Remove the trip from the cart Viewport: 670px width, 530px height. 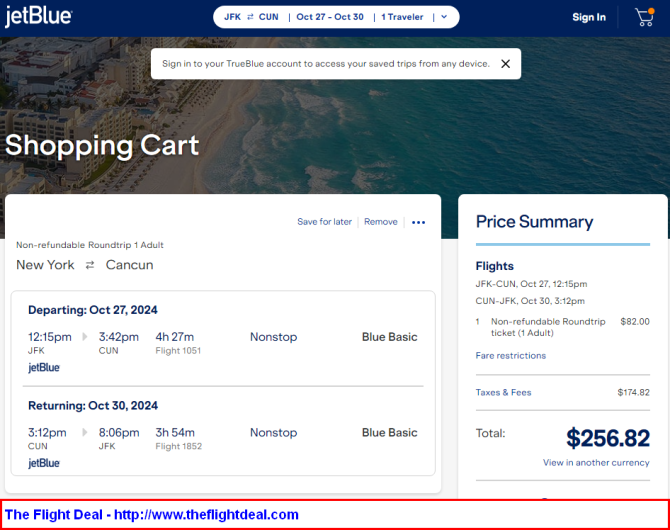[x=381, y=222]
